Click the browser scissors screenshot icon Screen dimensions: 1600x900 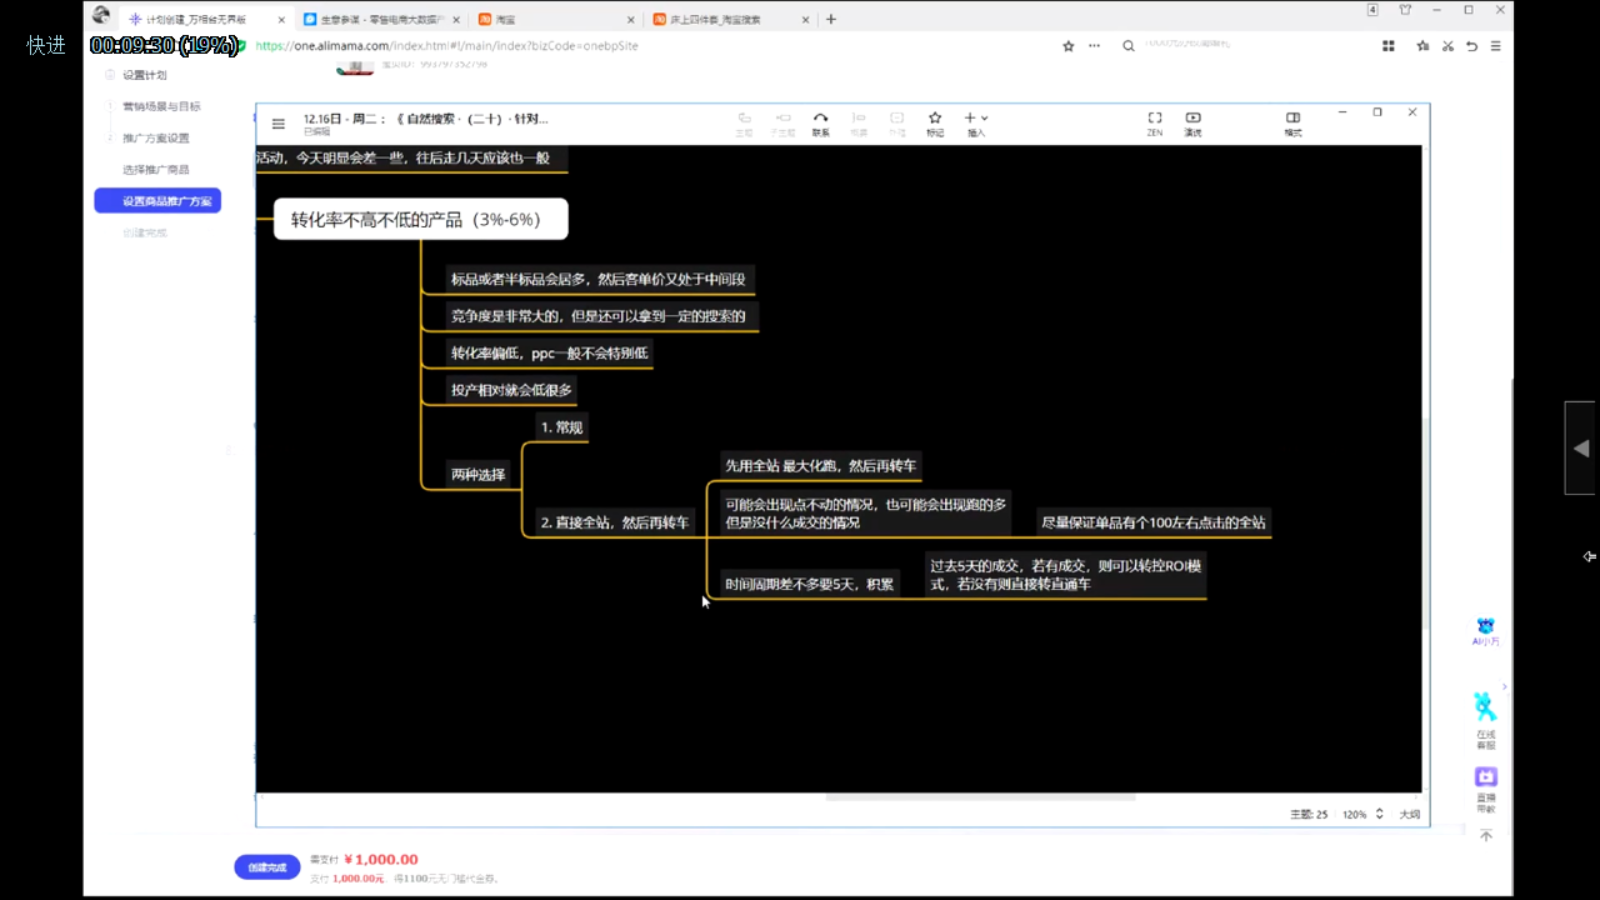click(1447, 46)
